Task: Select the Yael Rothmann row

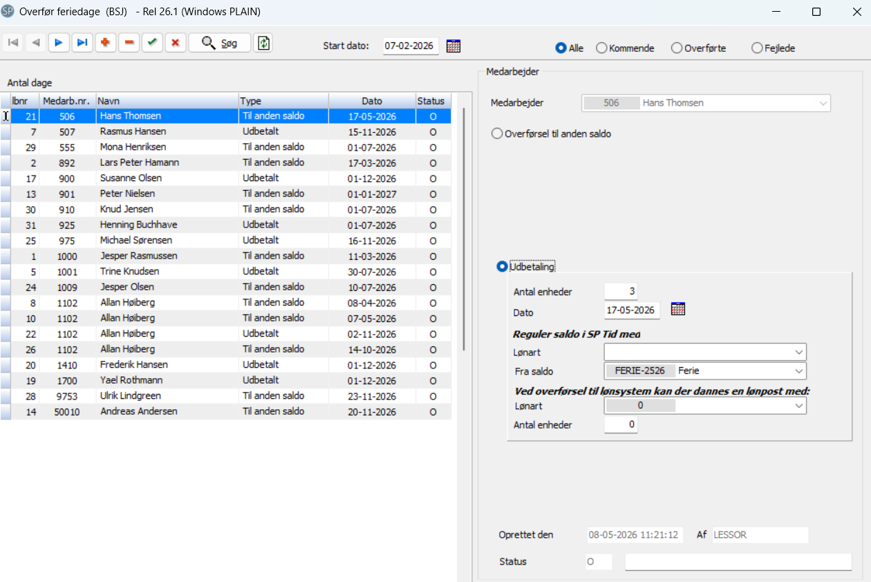Action: tap(226, 380)
